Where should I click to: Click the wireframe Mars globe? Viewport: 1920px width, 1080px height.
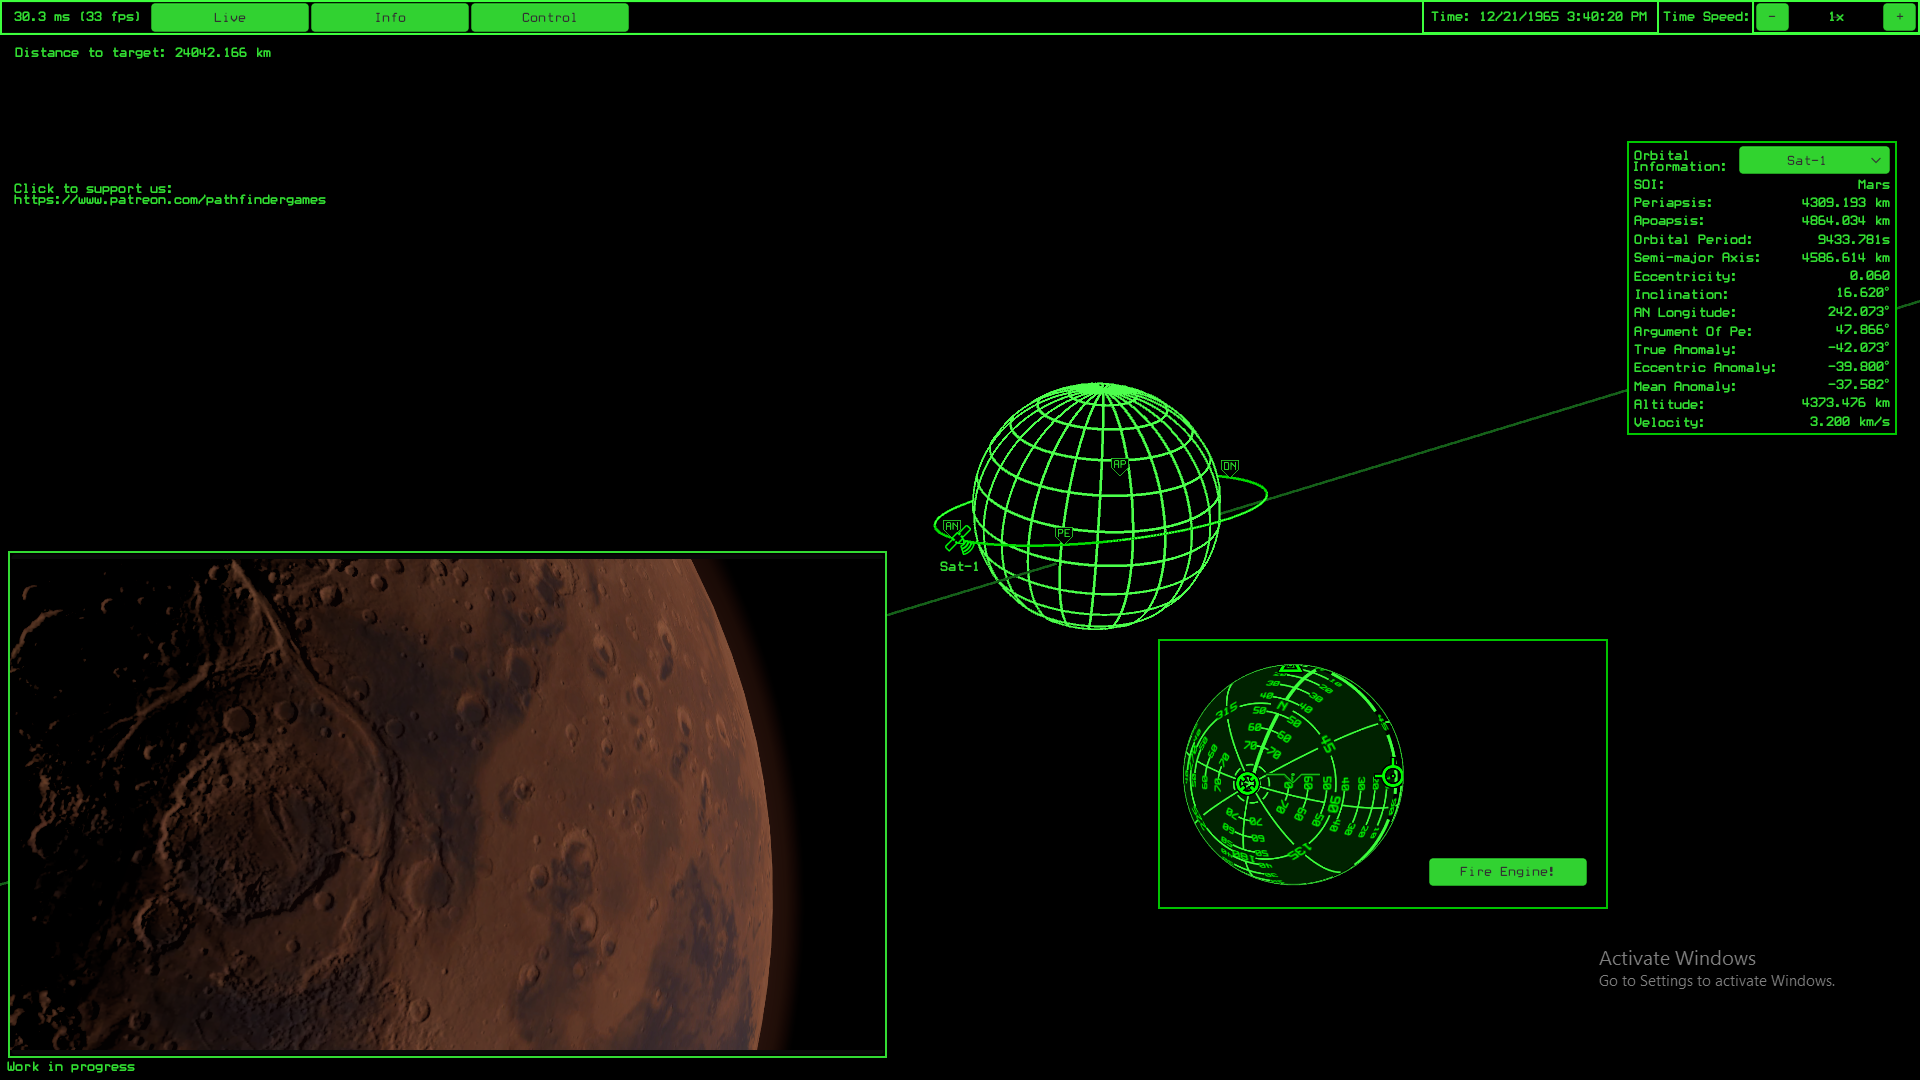pos(1097,506)
